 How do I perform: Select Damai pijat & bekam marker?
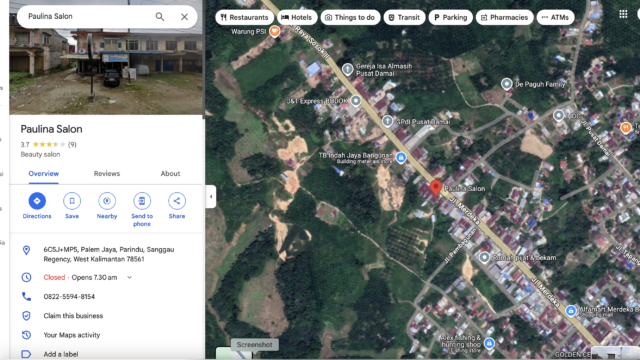[484, 258]
